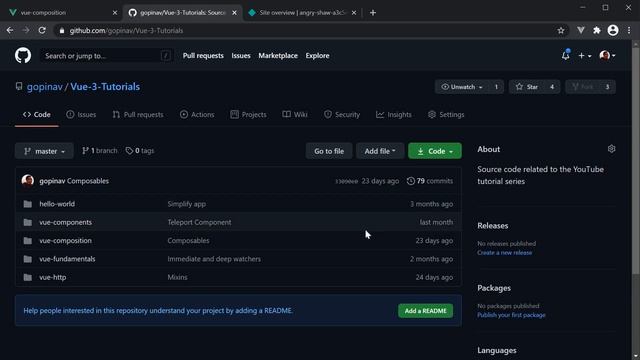The image size is (640, 360).
Task: Open Immediate and deep watchers commit
Action: pos(214,259)
